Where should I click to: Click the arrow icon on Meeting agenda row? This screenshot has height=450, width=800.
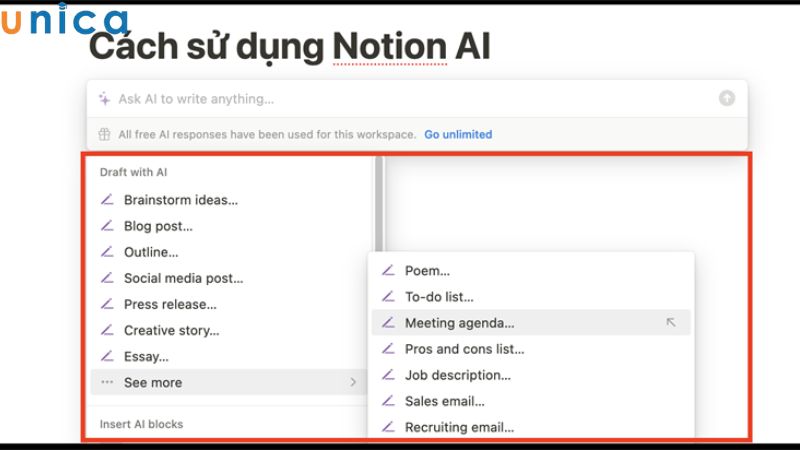670,322
